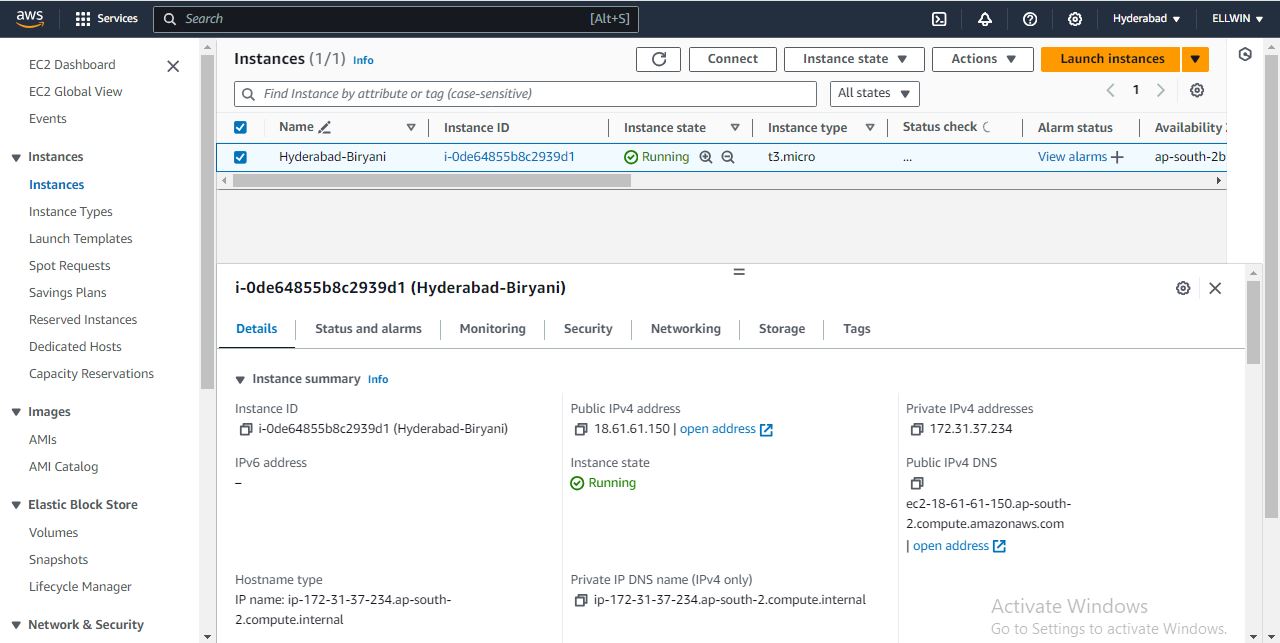Collapse the Instance summary section

tap(240, 379)
